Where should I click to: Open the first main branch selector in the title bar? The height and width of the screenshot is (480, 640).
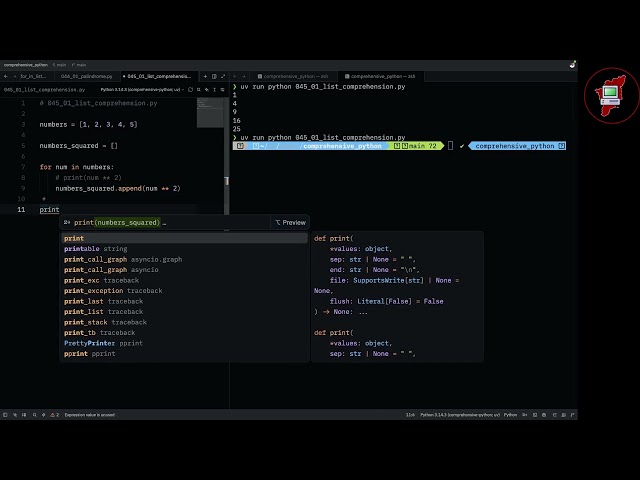(59, 64)
